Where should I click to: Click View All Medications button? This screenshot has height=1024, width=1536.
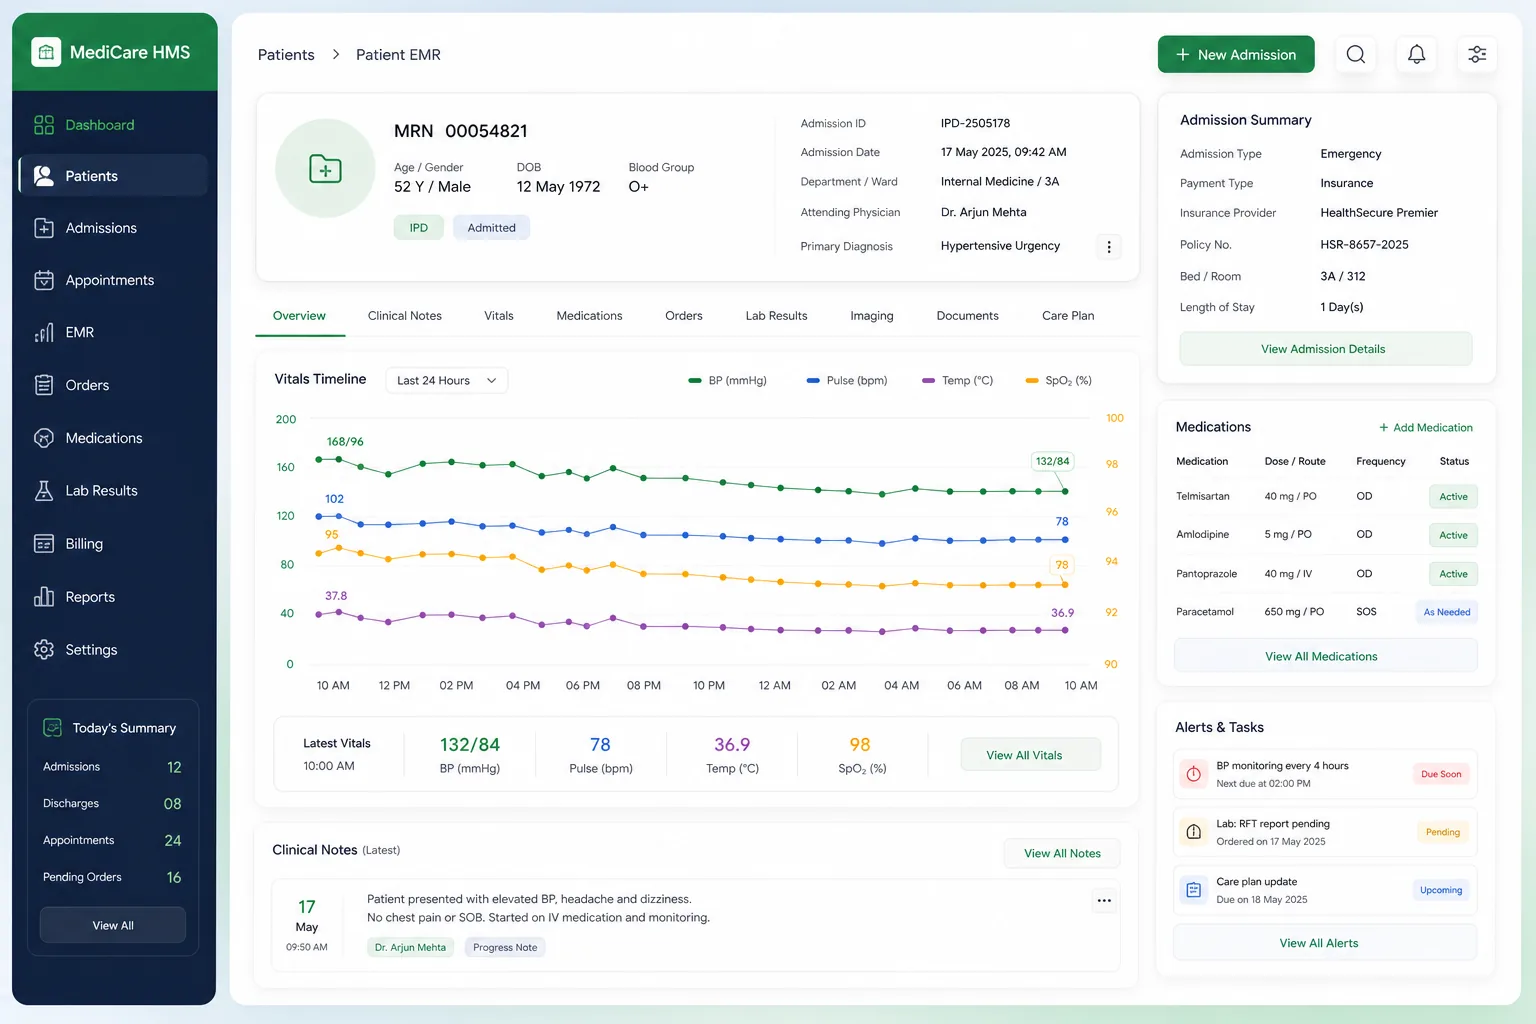coord(1325,657)
